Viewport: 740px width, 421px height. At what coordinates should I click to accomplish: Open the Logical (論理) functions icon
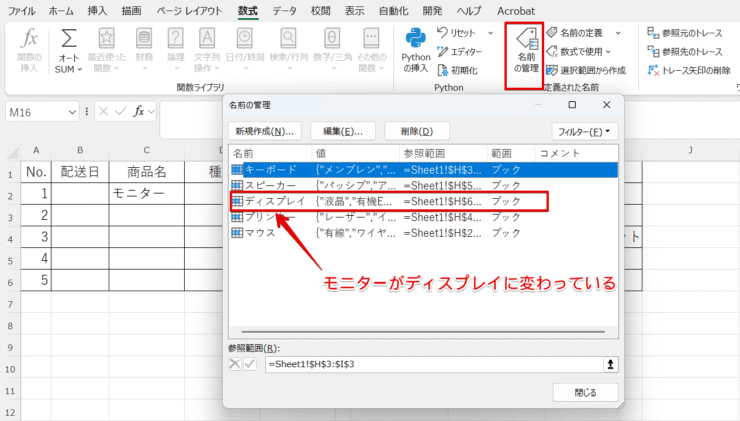click(x=176, y=39)
